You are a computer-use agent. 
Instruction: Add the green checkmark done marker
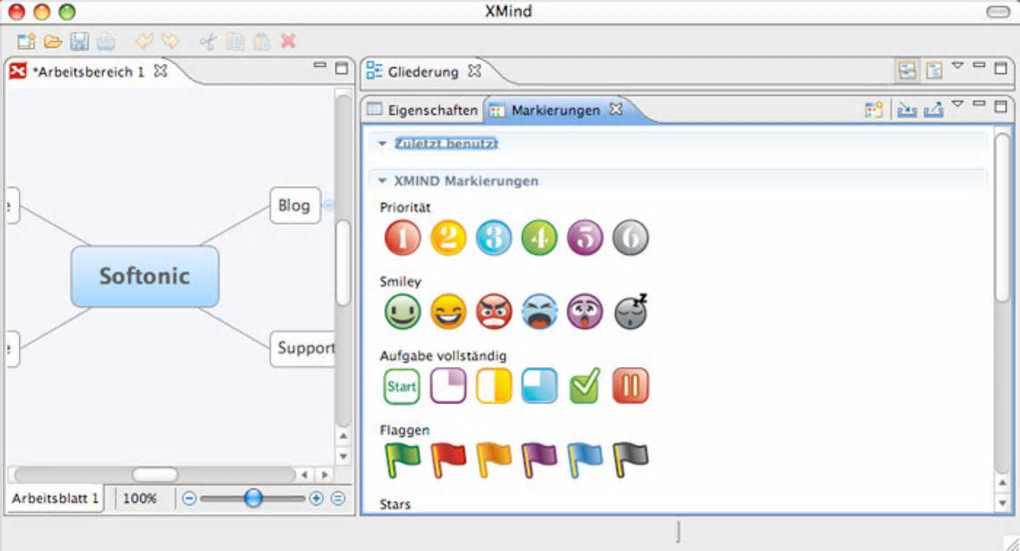[585, 386]
